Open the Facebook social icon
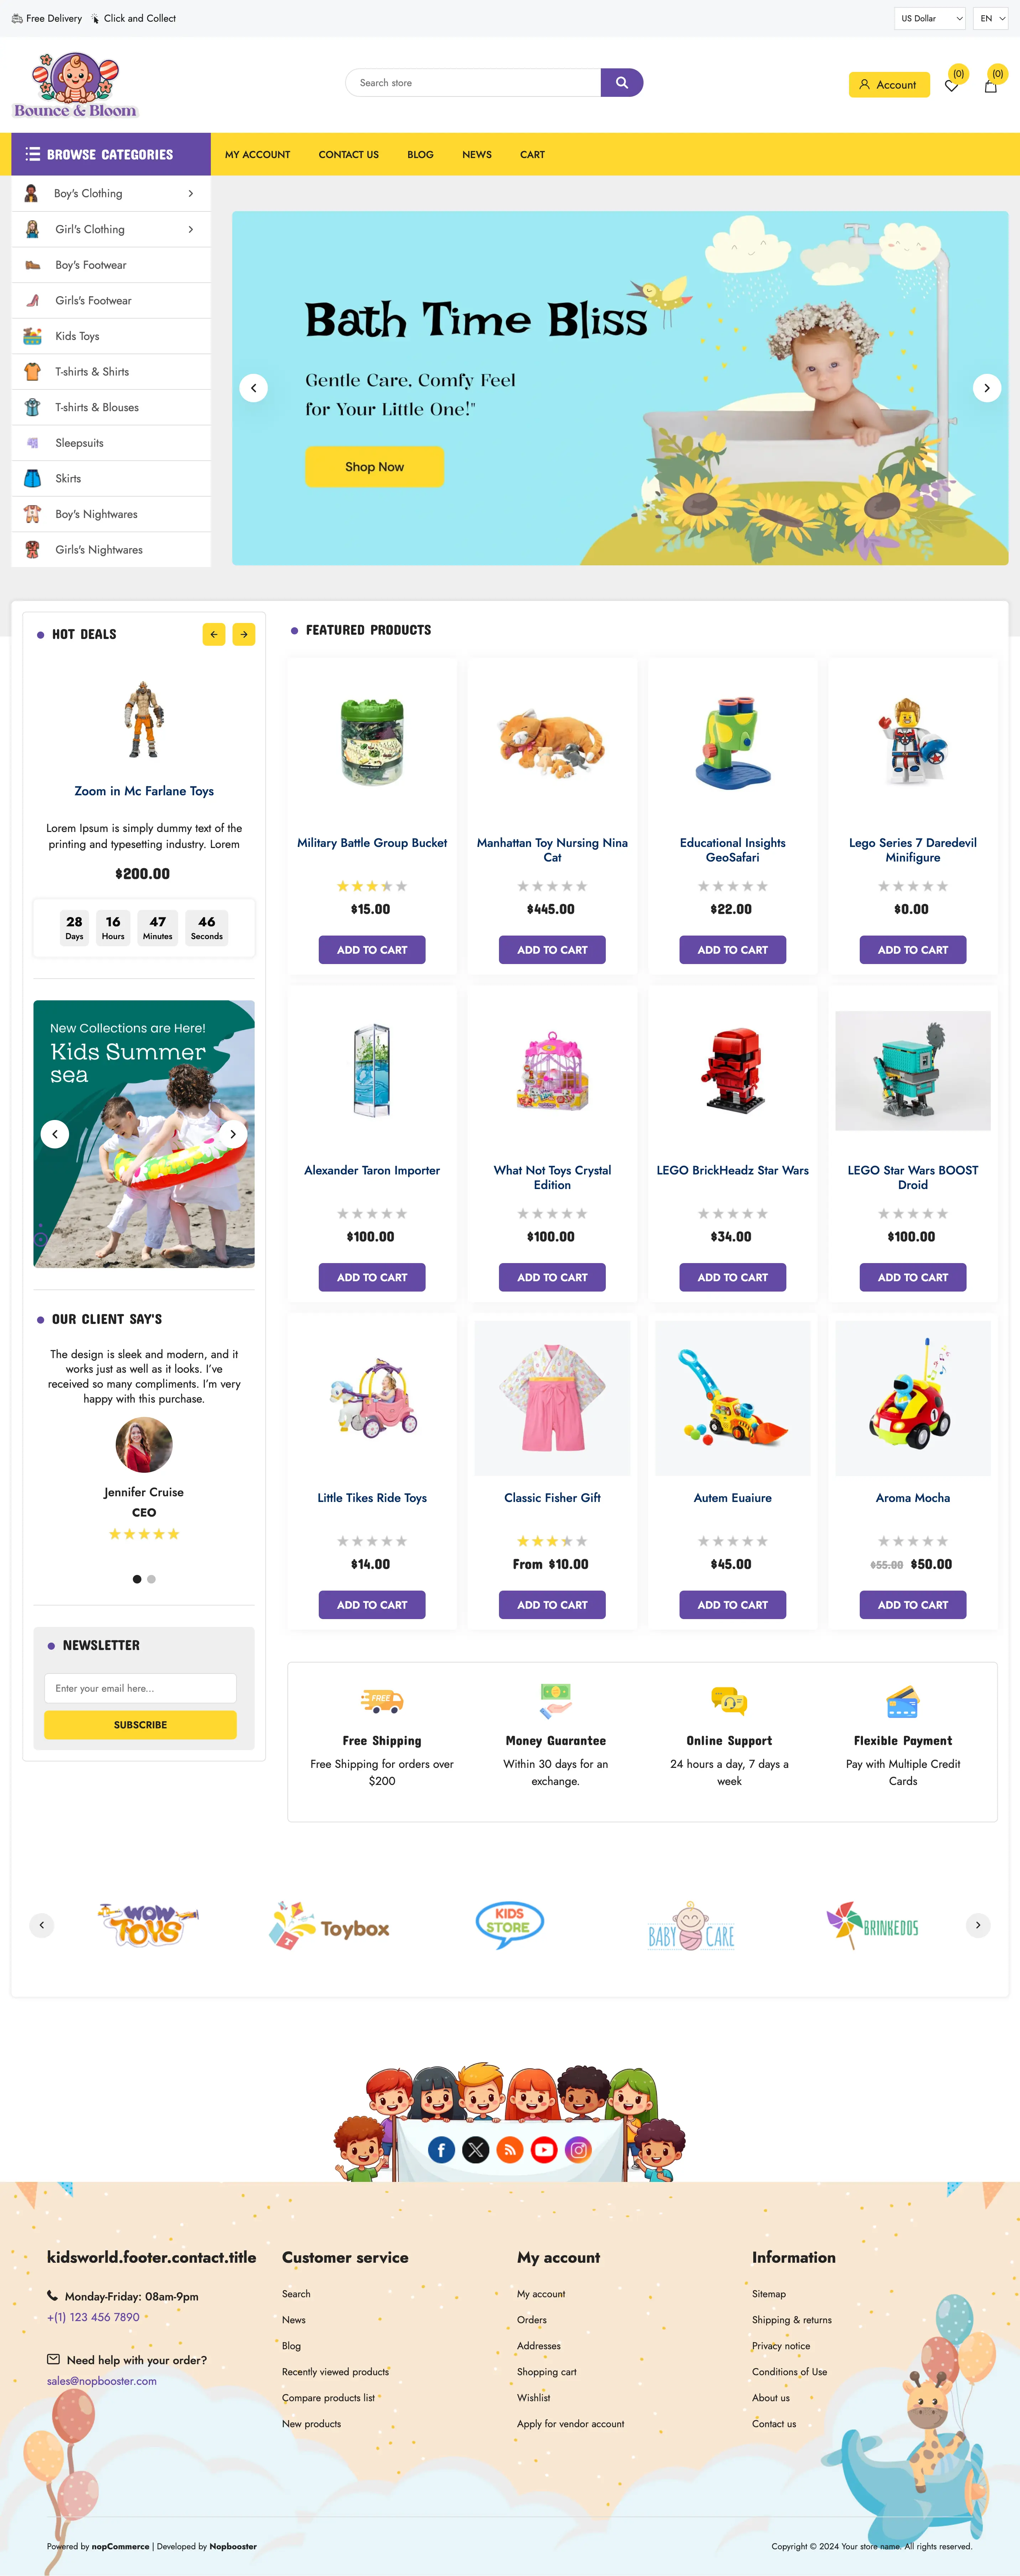This screenshot has width=1020, height=2576. tap(442, 2149)
